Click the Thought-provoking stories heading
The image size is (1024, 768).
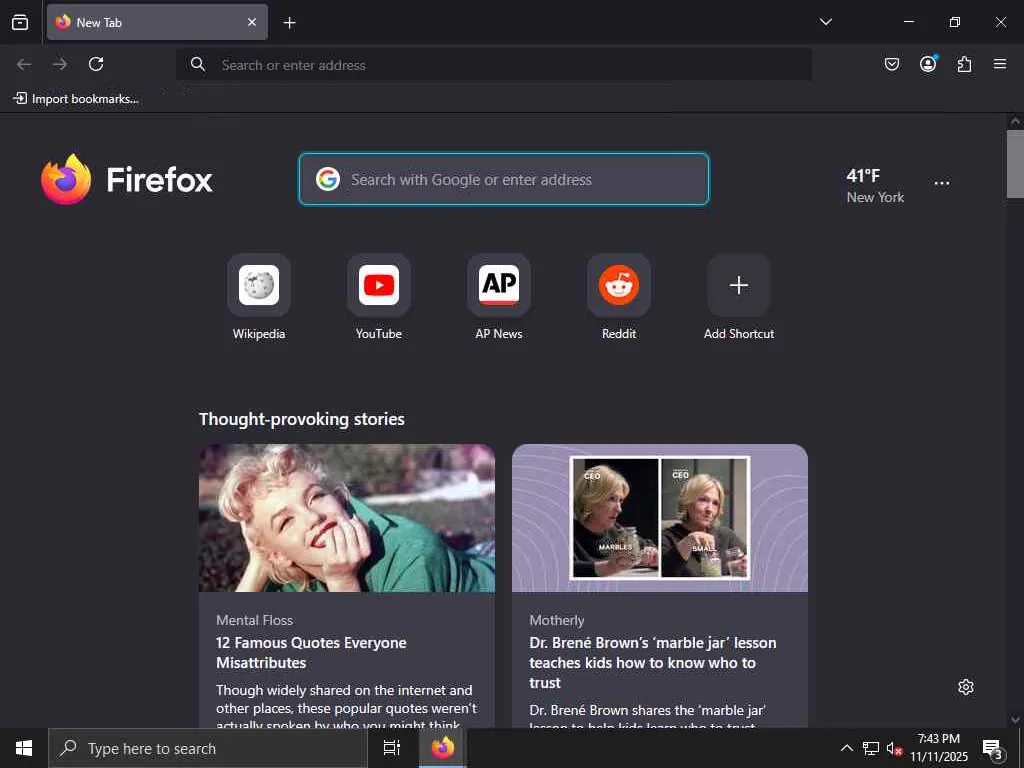click(x=302, y=419)
